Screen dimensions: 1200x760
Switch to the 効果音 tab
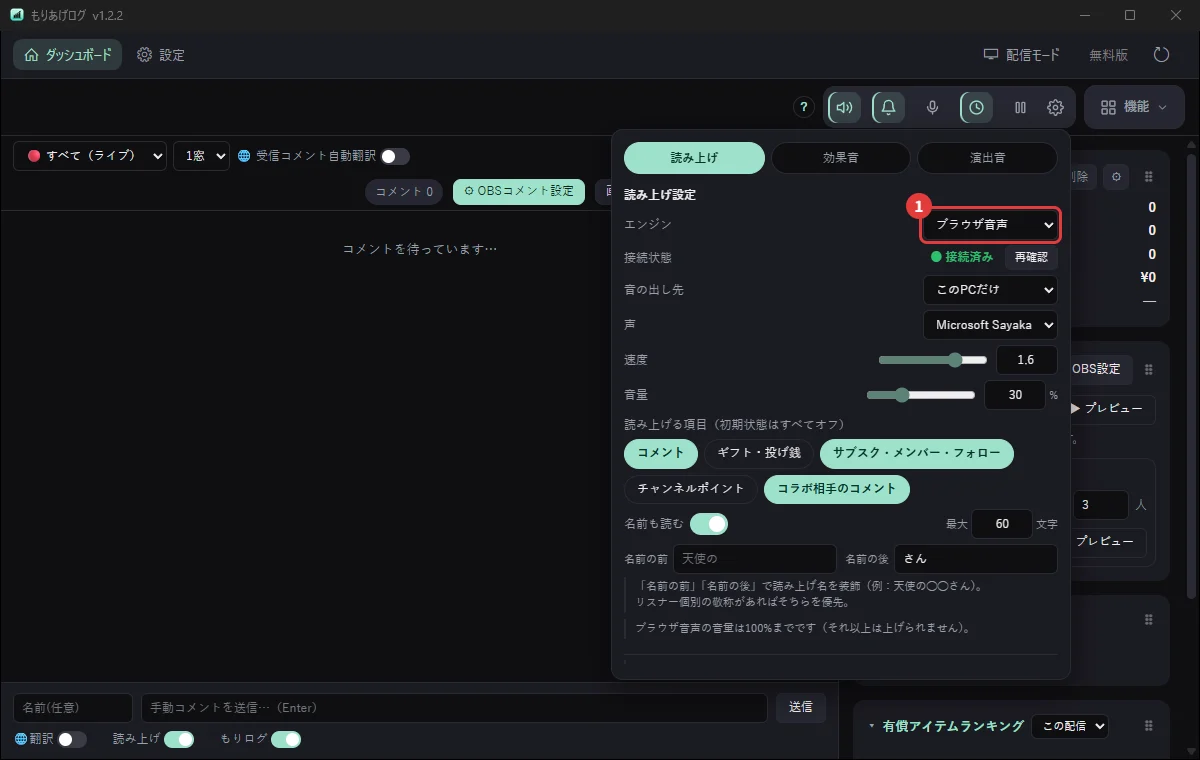pyautogui.click(x=841, y=158)
